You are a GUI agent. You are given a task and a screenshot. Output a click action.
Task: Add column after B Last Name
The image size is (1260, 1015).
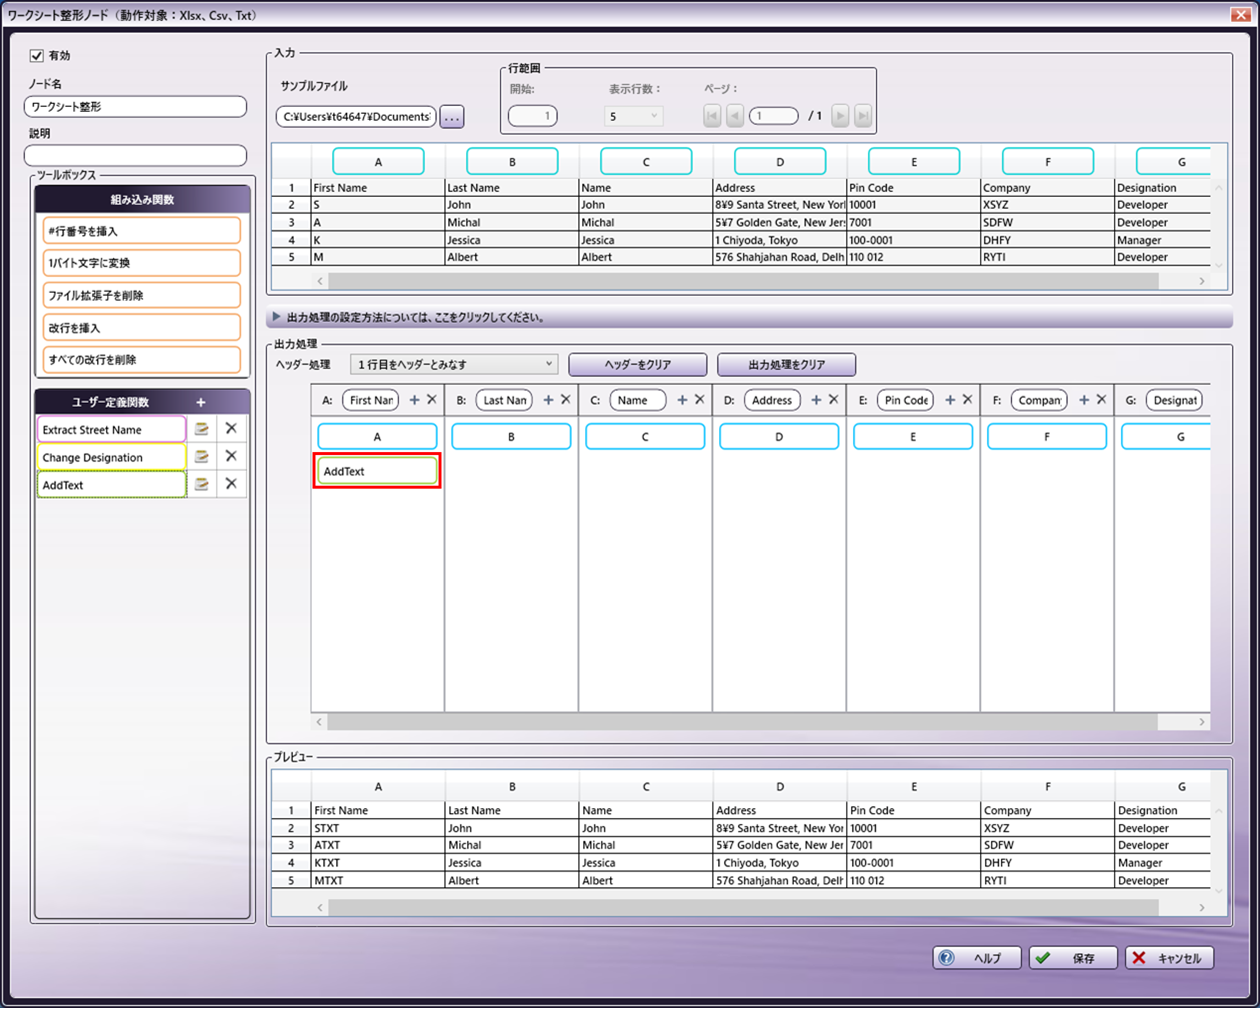click(x=548, y=400)
